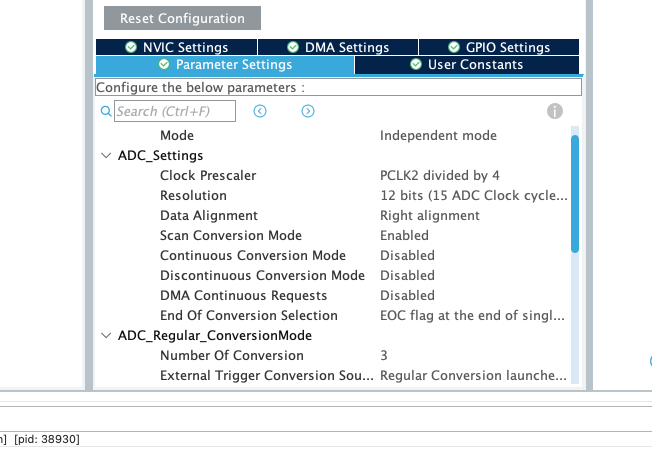Click the DMA Settings green check icon

point(293,47)
